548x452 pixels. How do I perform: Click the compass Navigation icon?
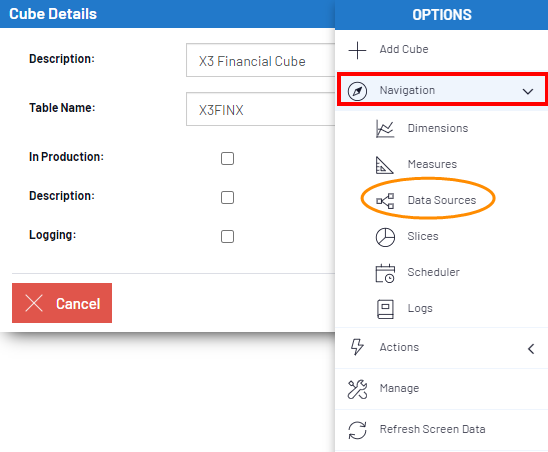pyautogui.click(x=357, y=91)
